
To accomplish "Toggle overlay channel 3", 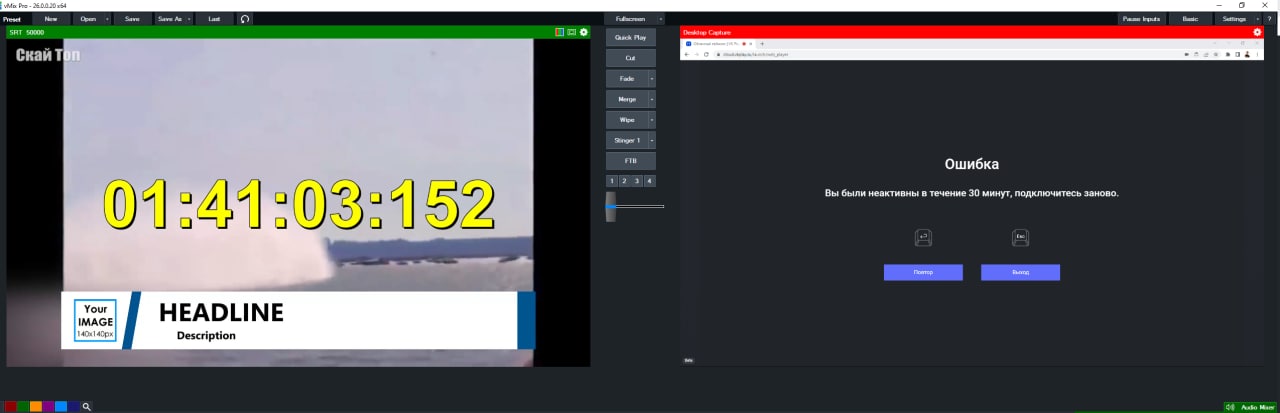I will point(638,181).
